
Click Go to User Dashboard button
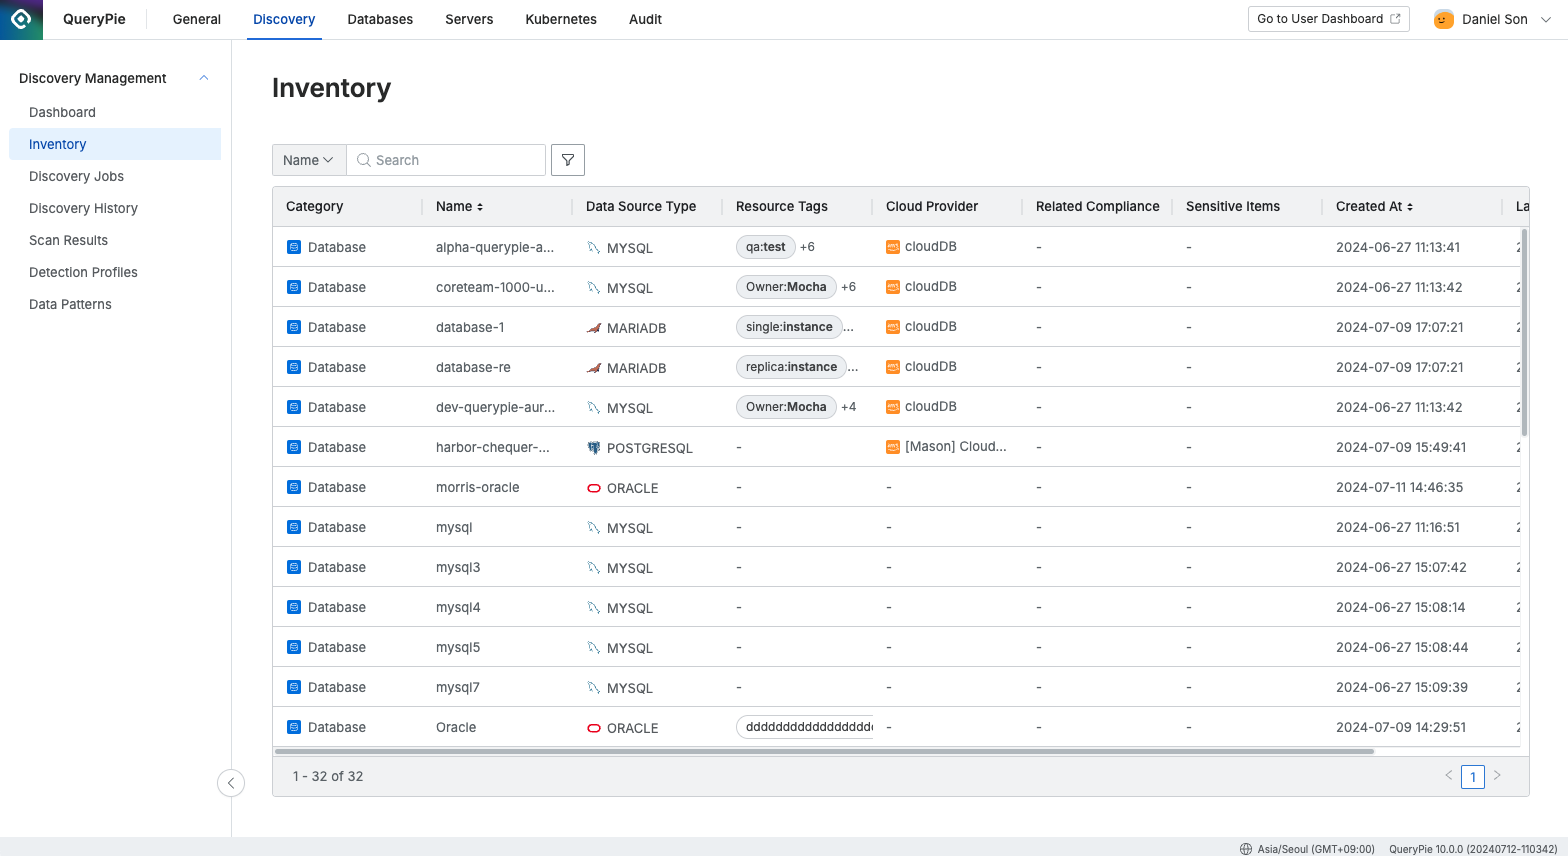tap(1328, 19)
